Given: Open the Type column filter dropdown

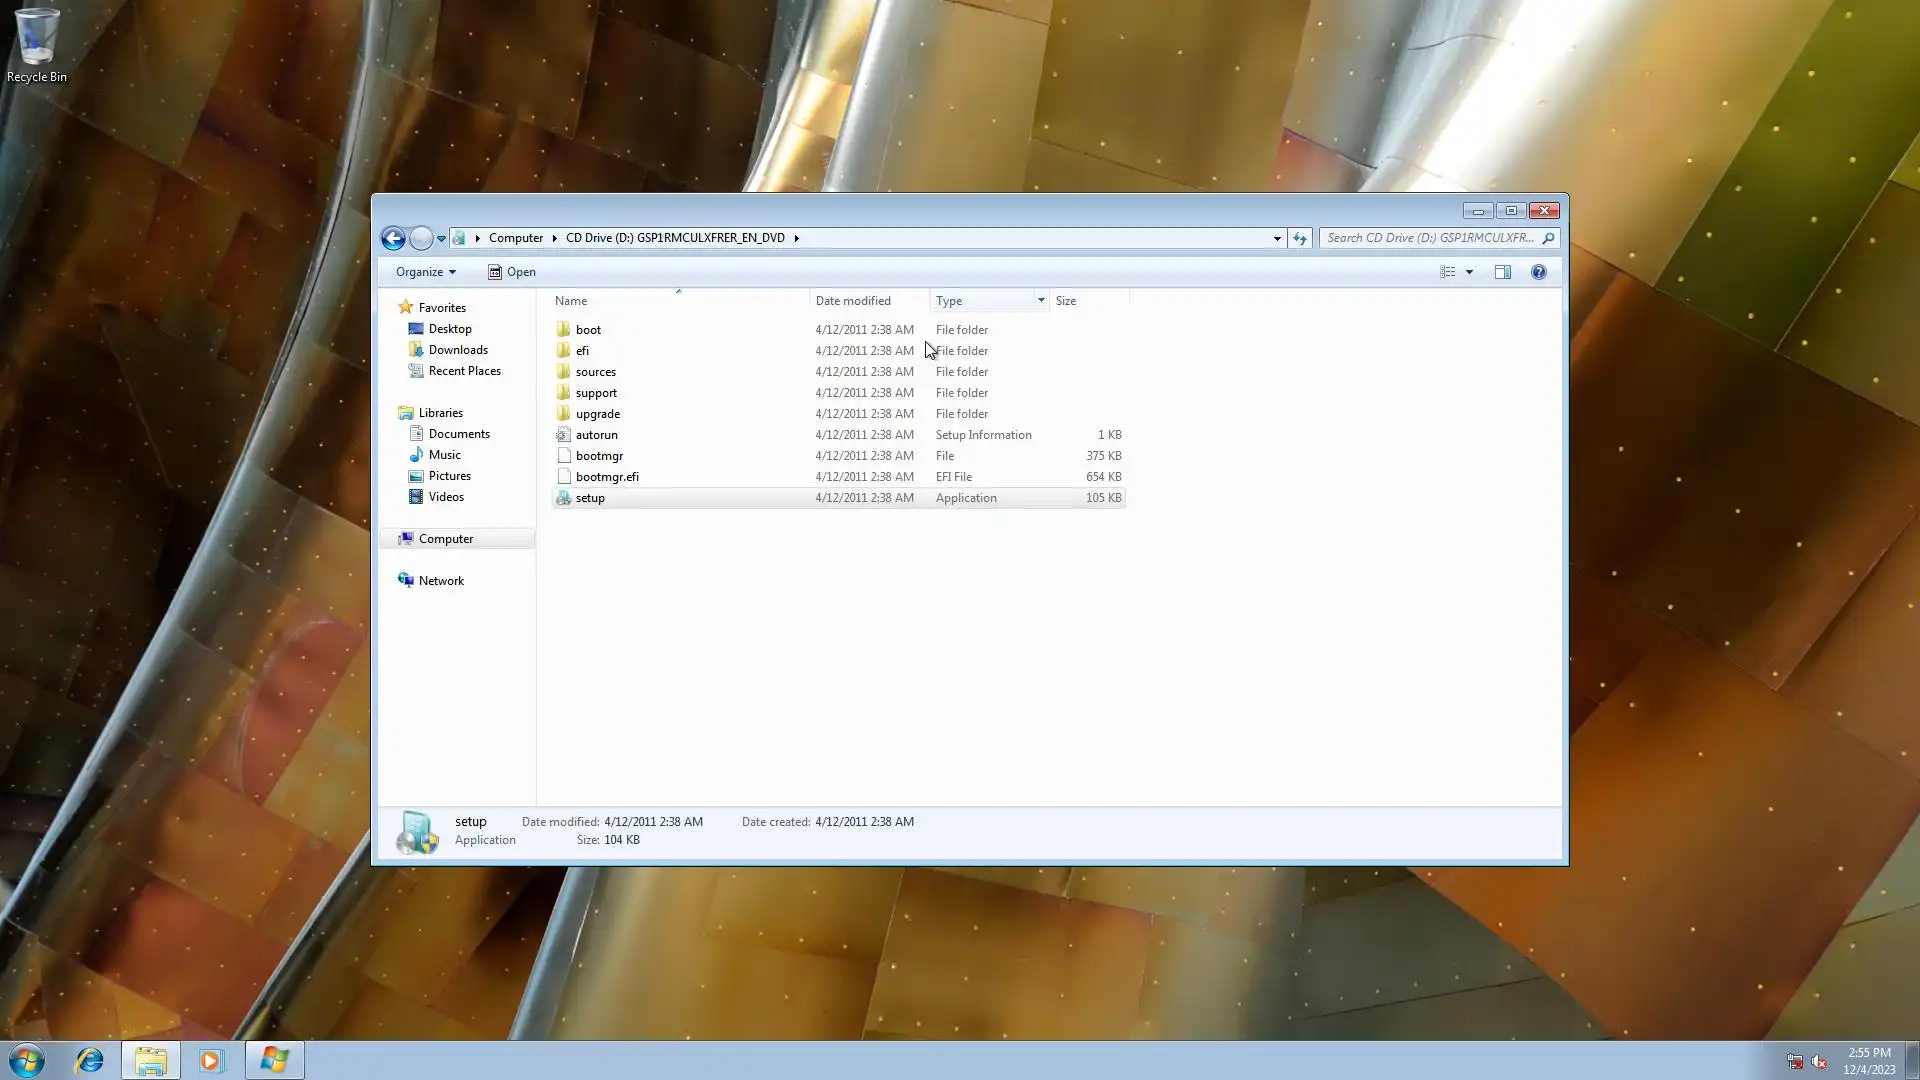Looking at the screenshot, I should [1040, 300].
